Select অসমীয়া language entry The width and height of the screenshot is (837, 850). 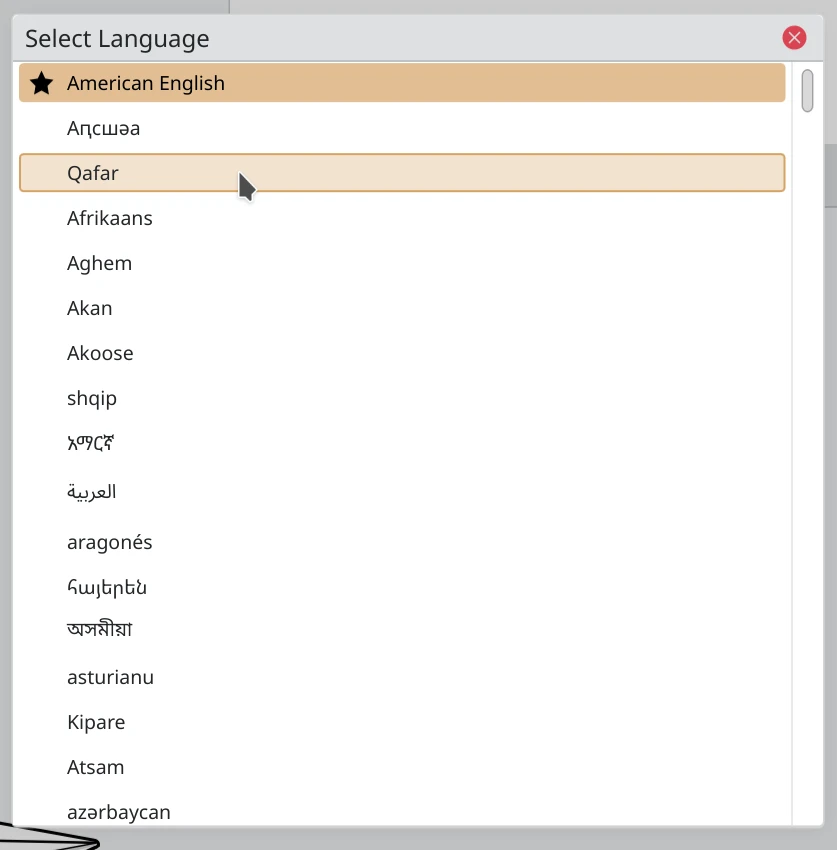click(402, 630)
